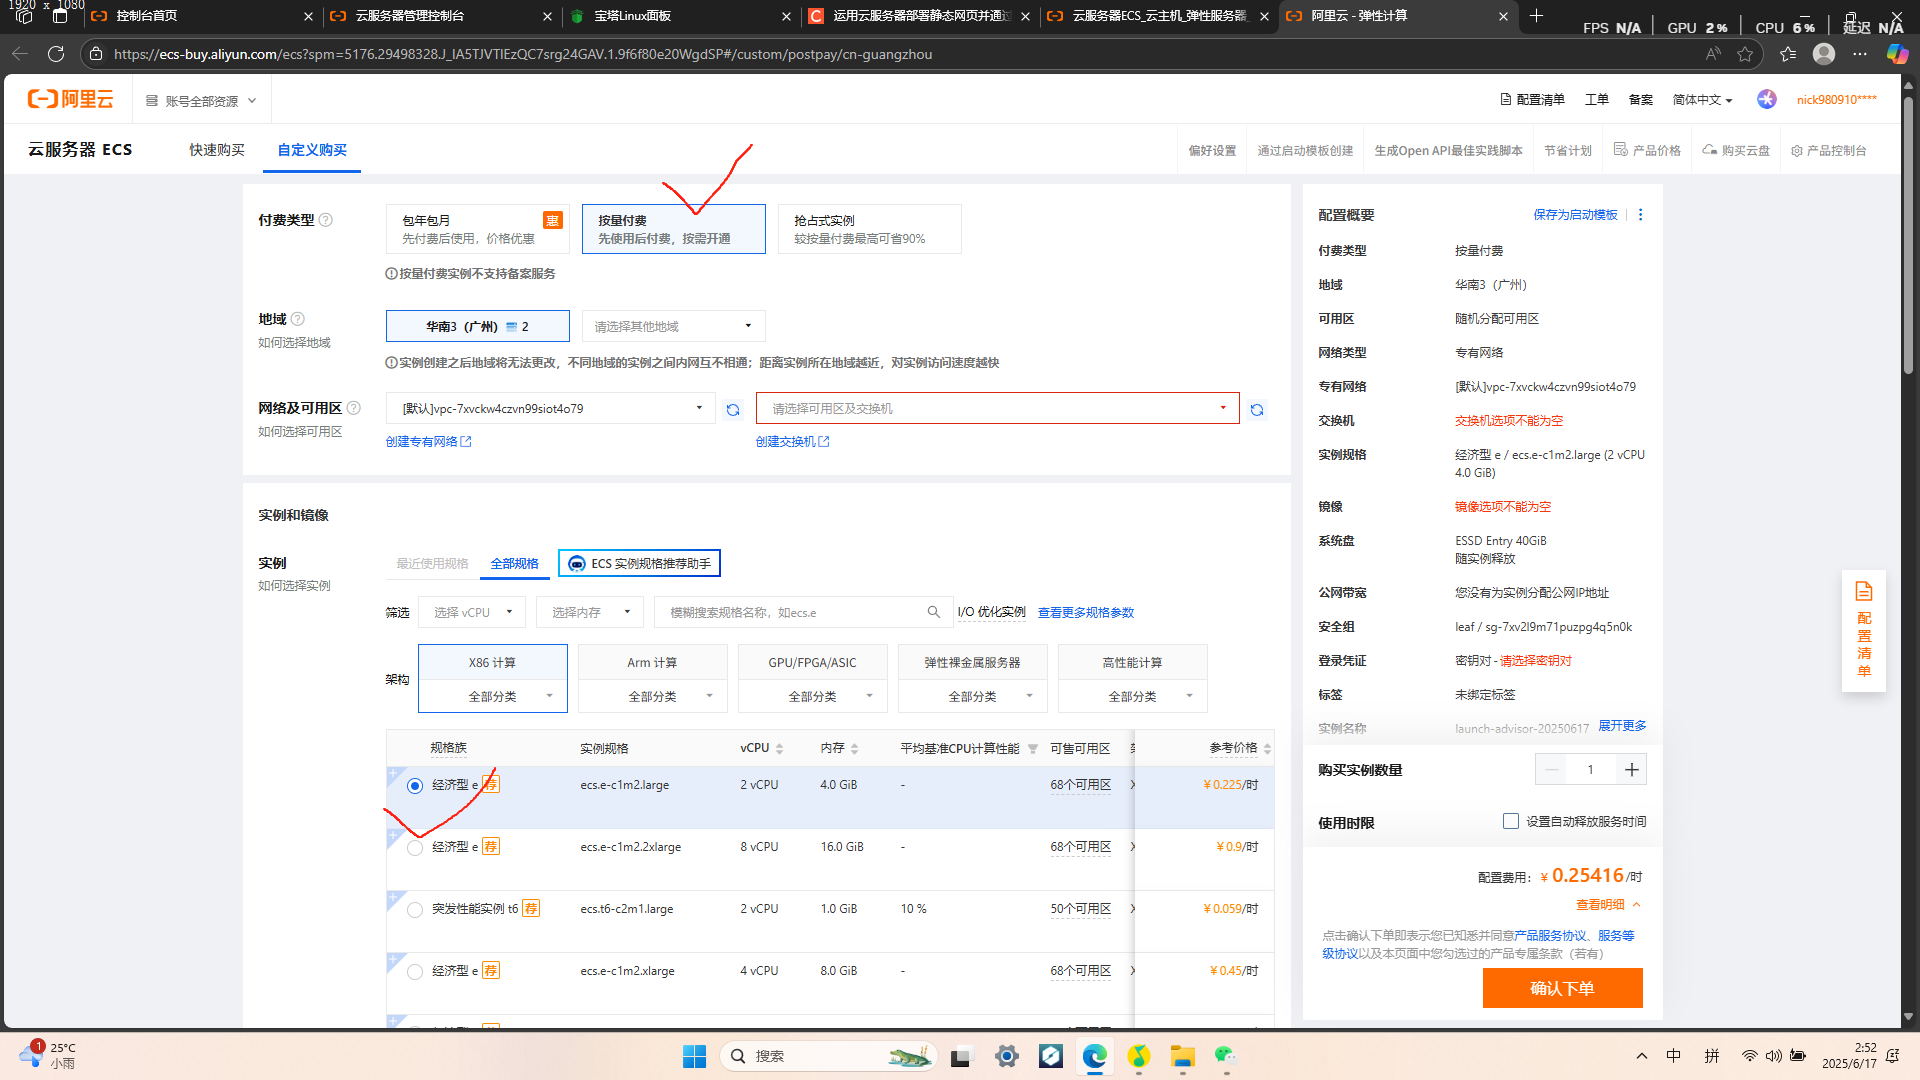The width and height of the screenshot is (1920, 1080).
Task: Select ecs.e-c1m2.xlarge radio button
Action: click(x=415, y=972)
